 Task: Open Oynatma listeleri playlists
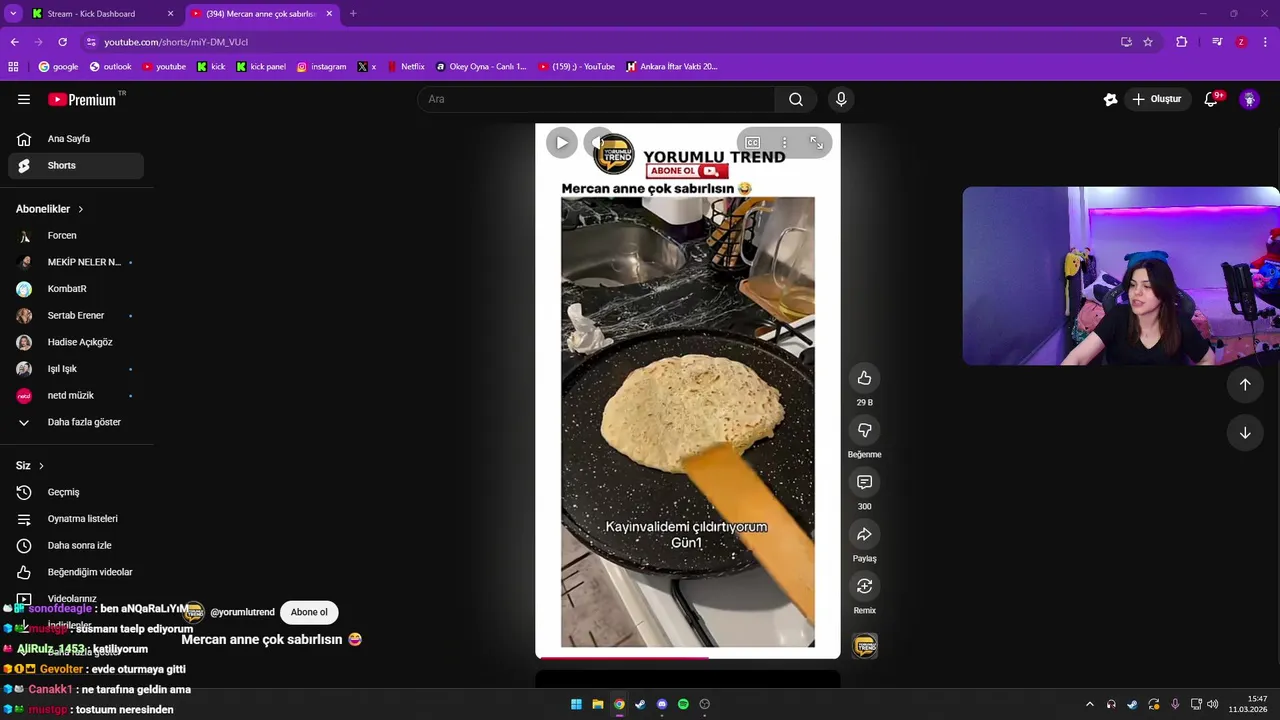coord(76,519)
